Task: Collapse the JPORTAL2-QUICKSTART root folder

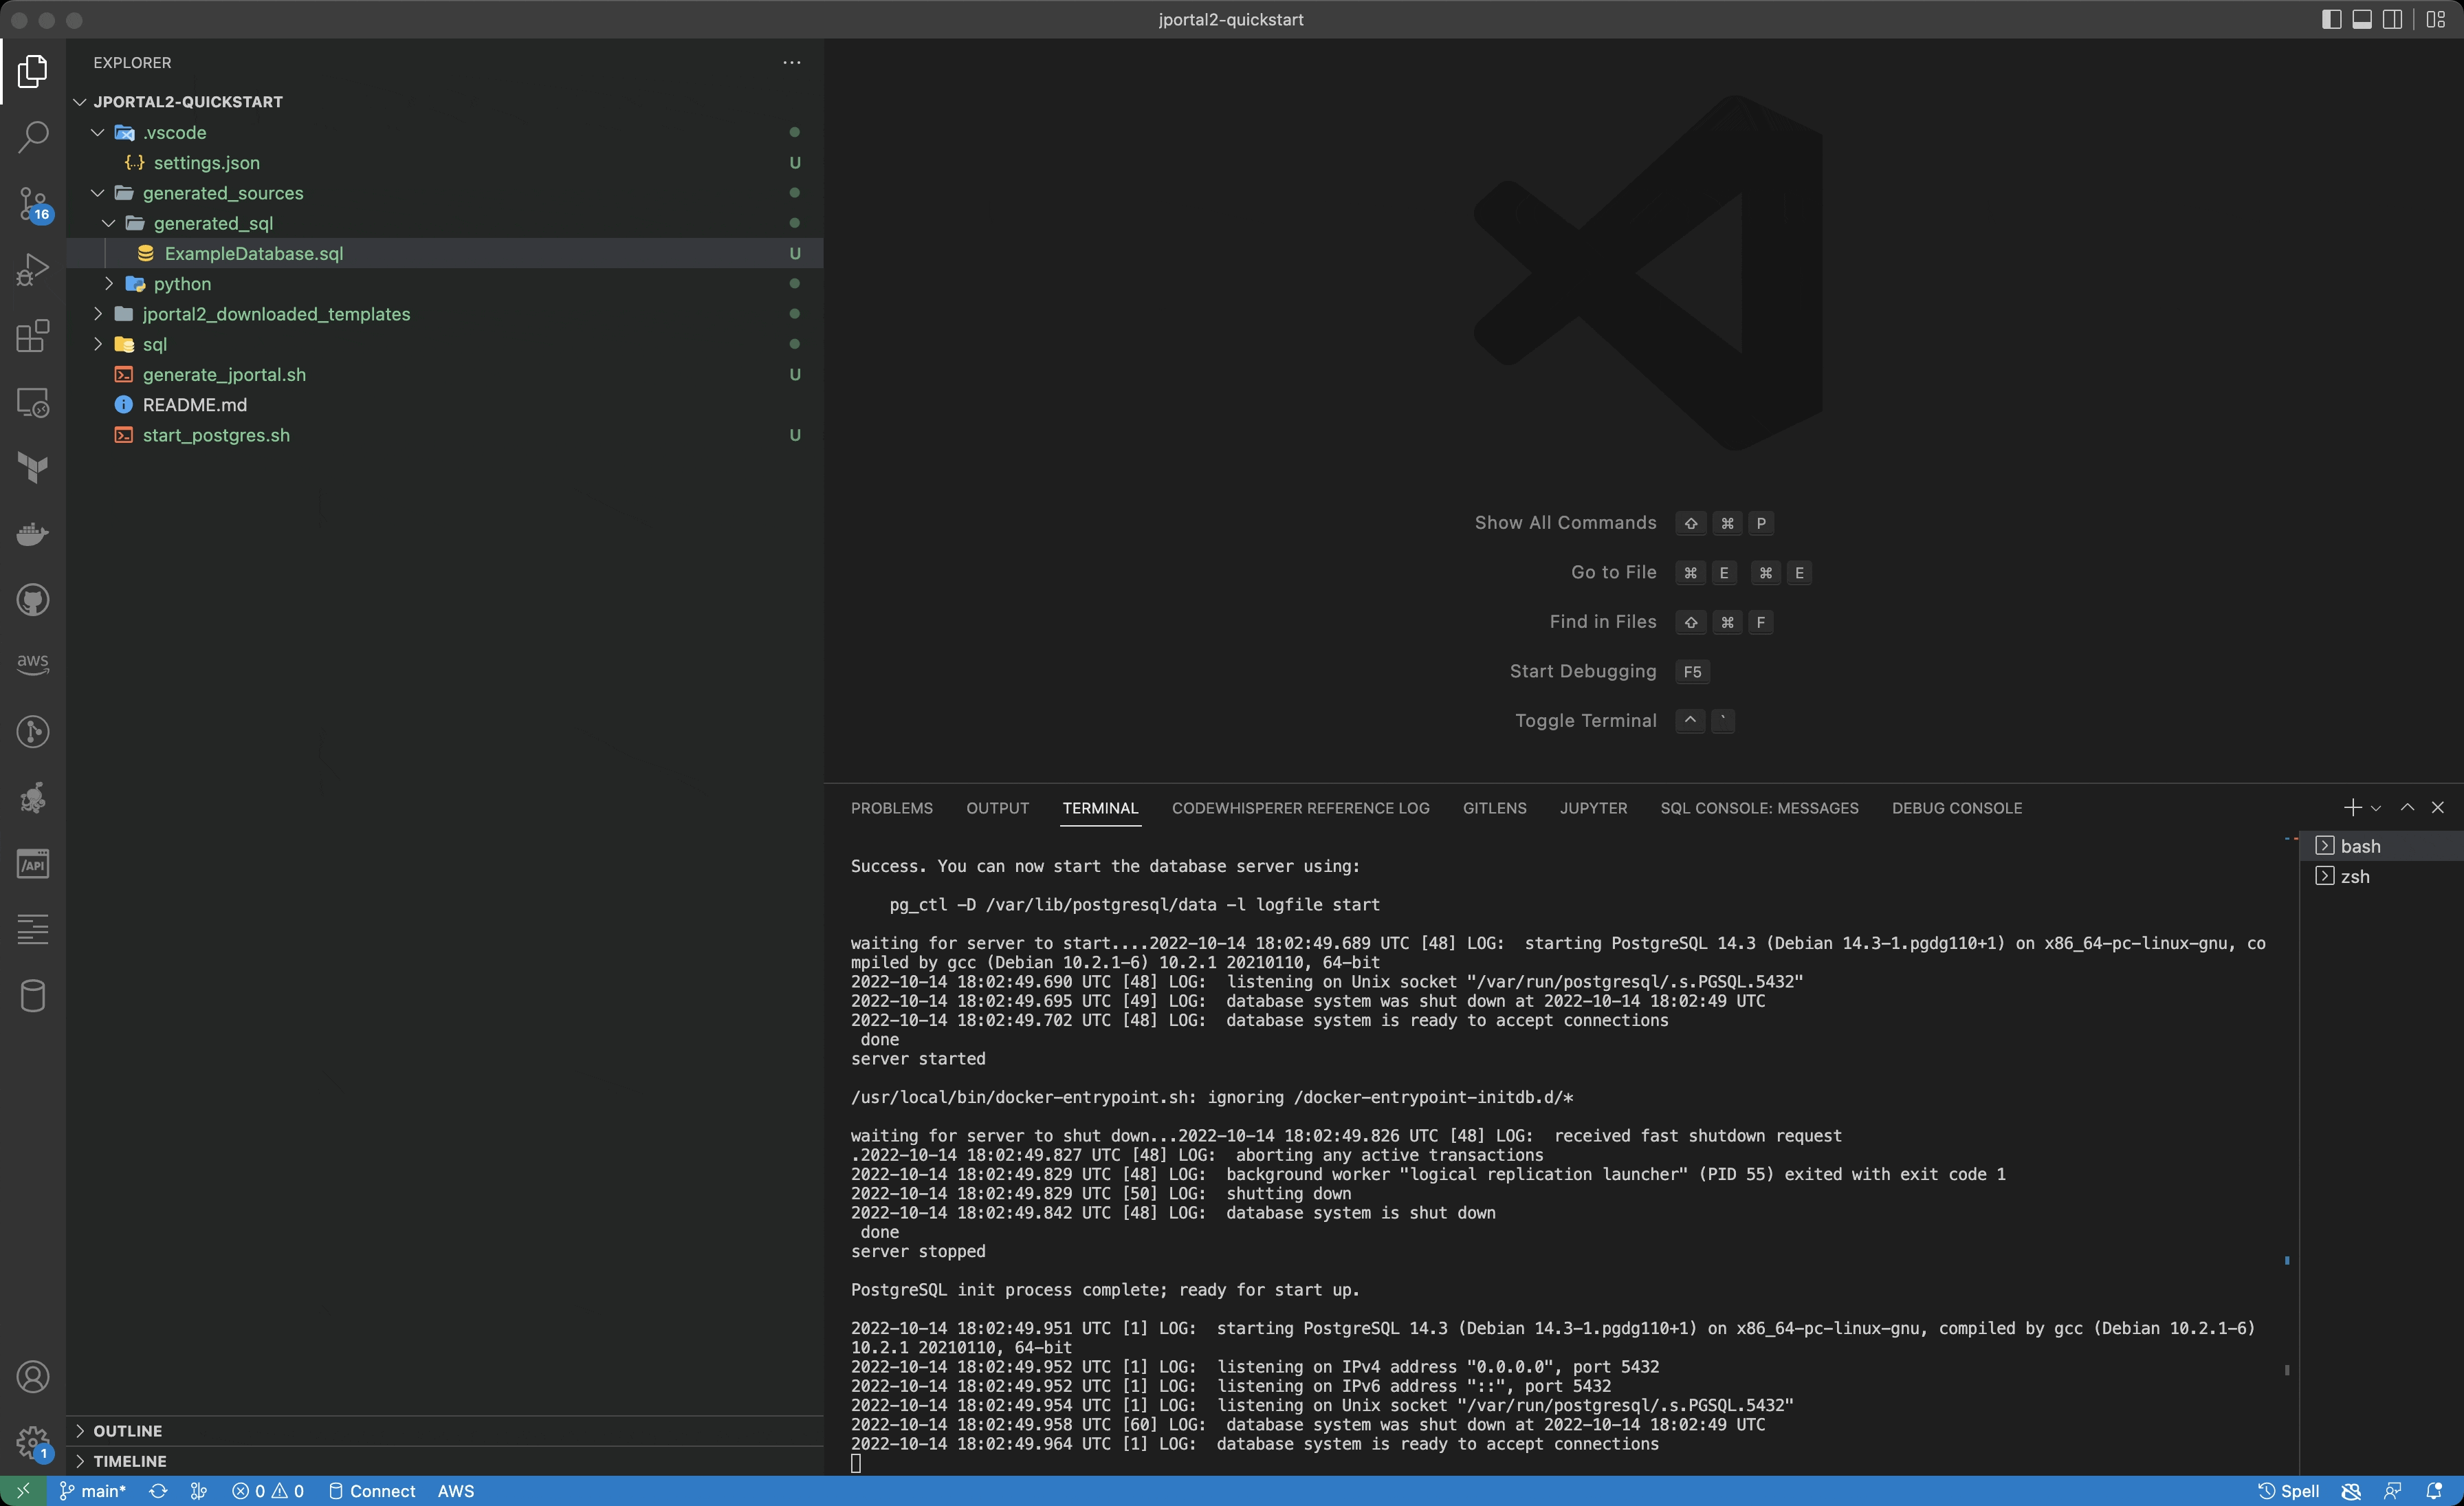Action: click(80, 102)
